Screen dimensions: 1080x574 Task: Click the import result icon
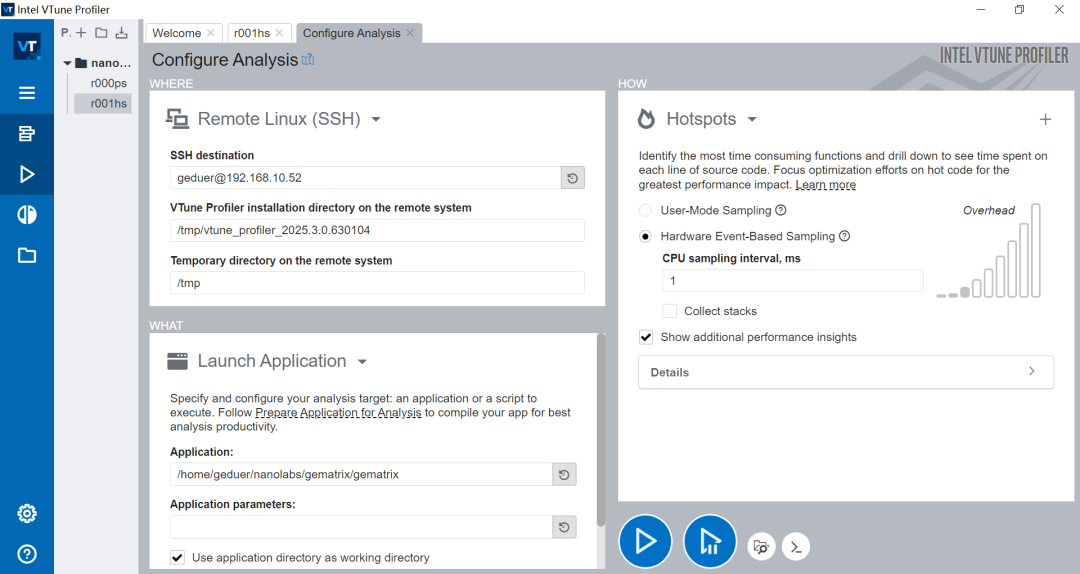(x=122, y=32)
